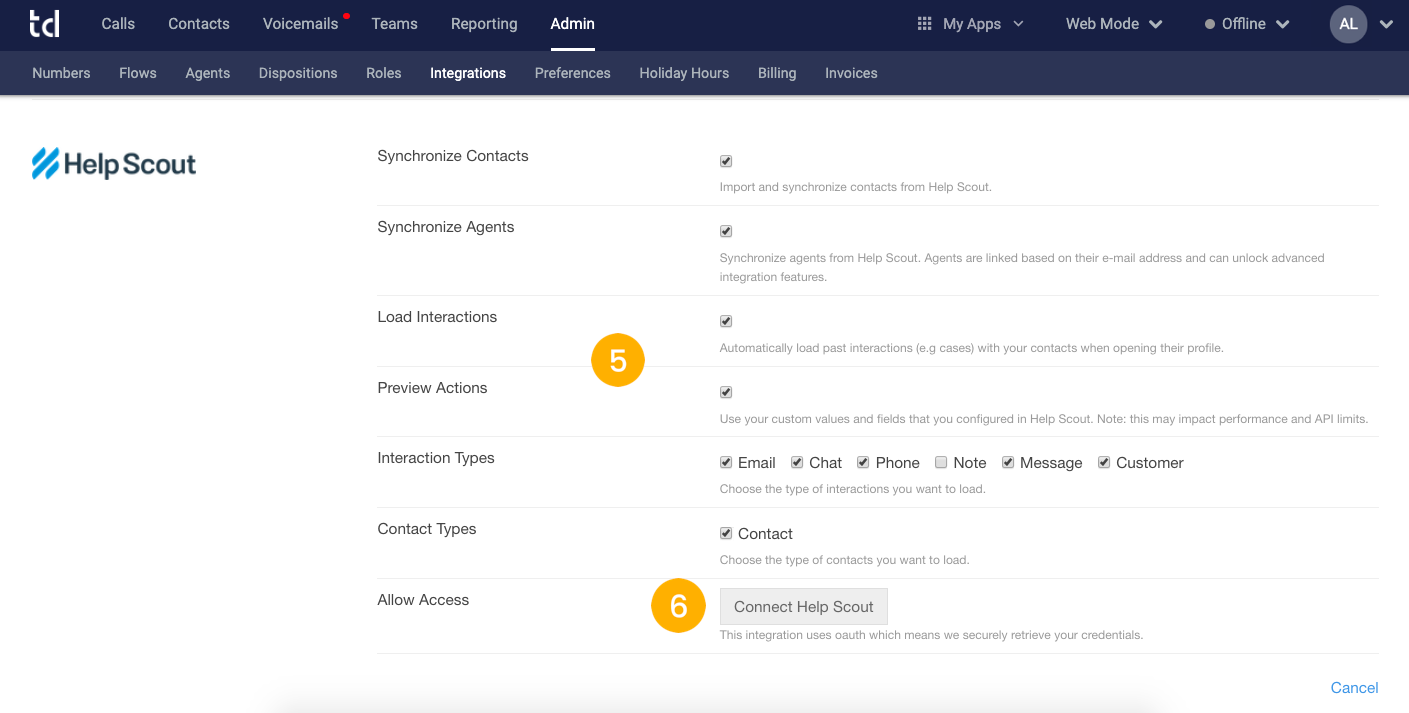The image size is (1409, 713).
Task: Click the Talkdesk td logo
Action: click(44, 24)
